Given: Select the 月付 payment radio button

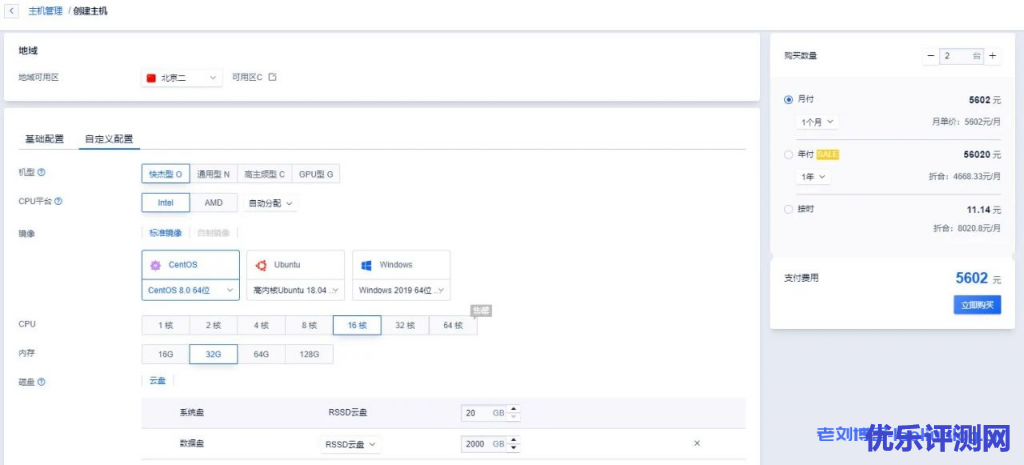Looking at the screenshot, I should pyautogui.click(x=789, y=100).
